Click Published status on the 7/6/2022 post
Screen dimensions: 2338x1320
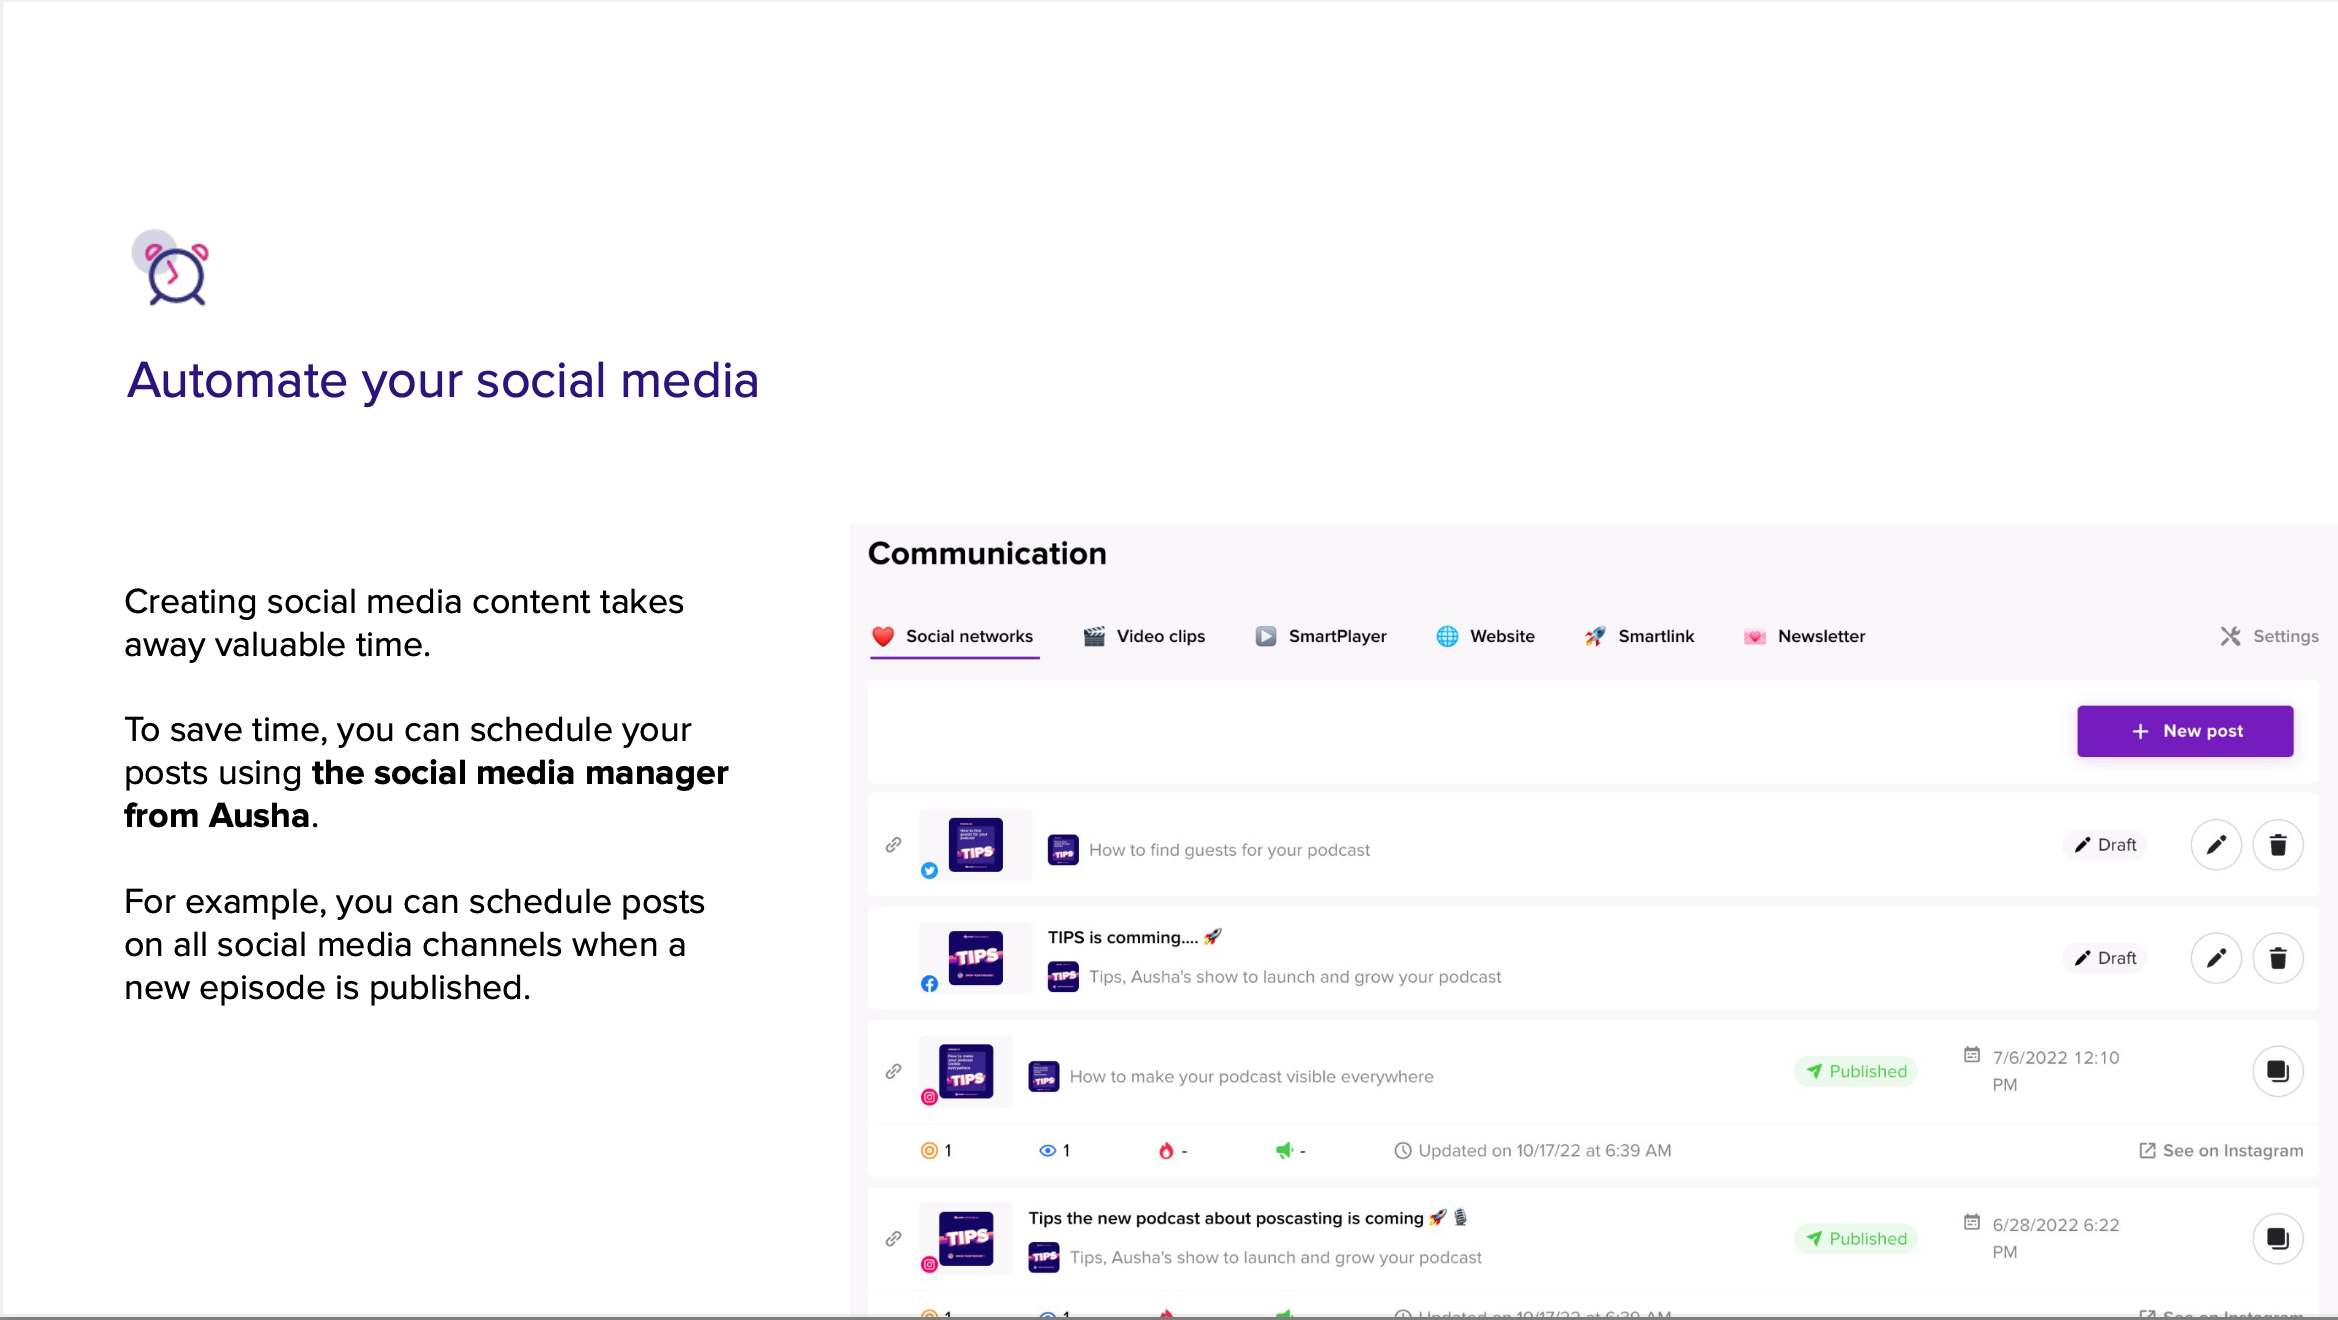pyautogui.click(x=1856, y=1071)
